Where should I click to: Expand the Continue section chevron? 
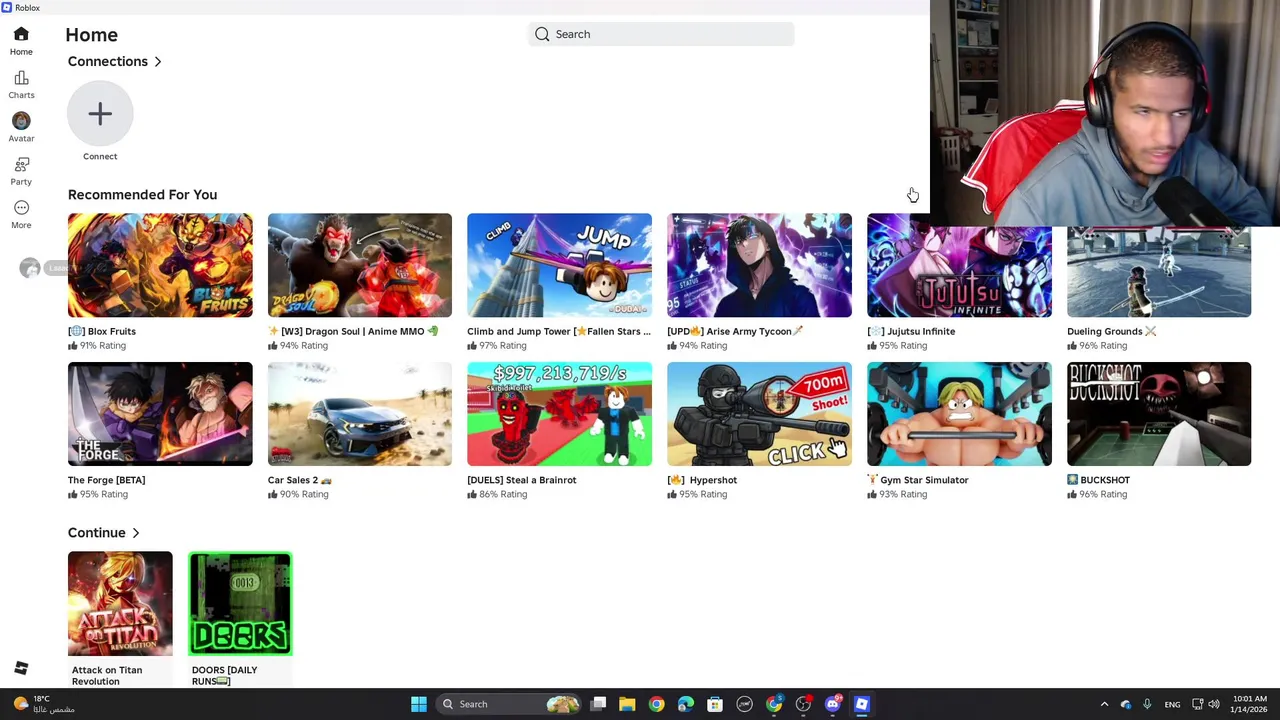click(x=136, y=533)
